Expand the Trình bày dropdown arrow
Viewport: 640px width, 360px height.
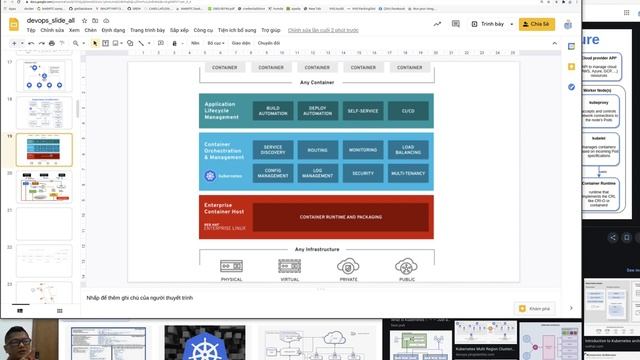click(512, 24)
